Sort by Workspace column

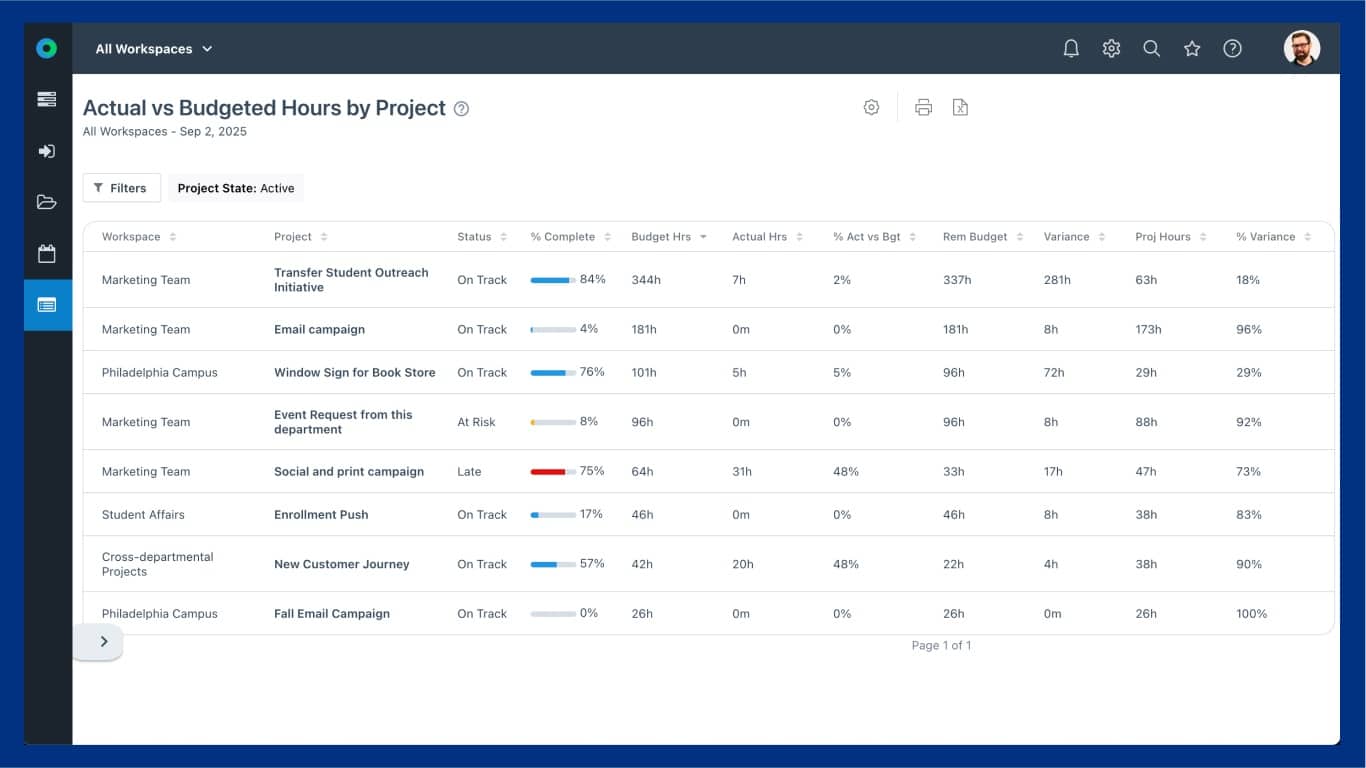pyautogui.click(x=139, y=237)
